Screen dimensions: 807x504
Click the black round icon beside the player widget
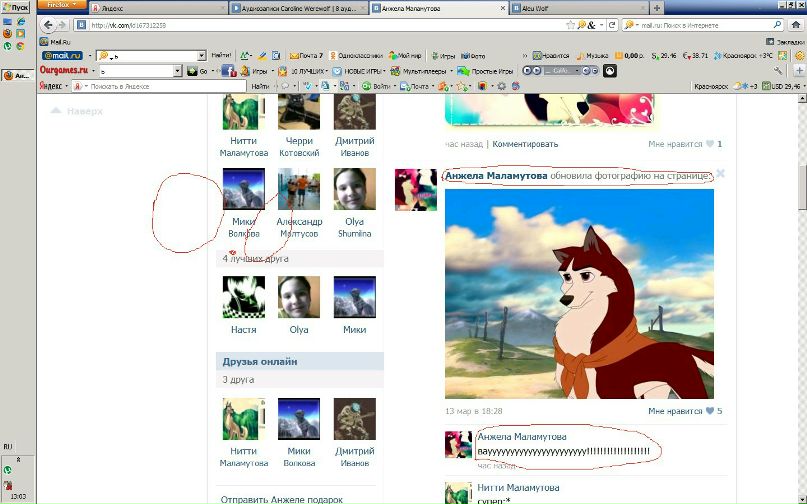[609, 71]
